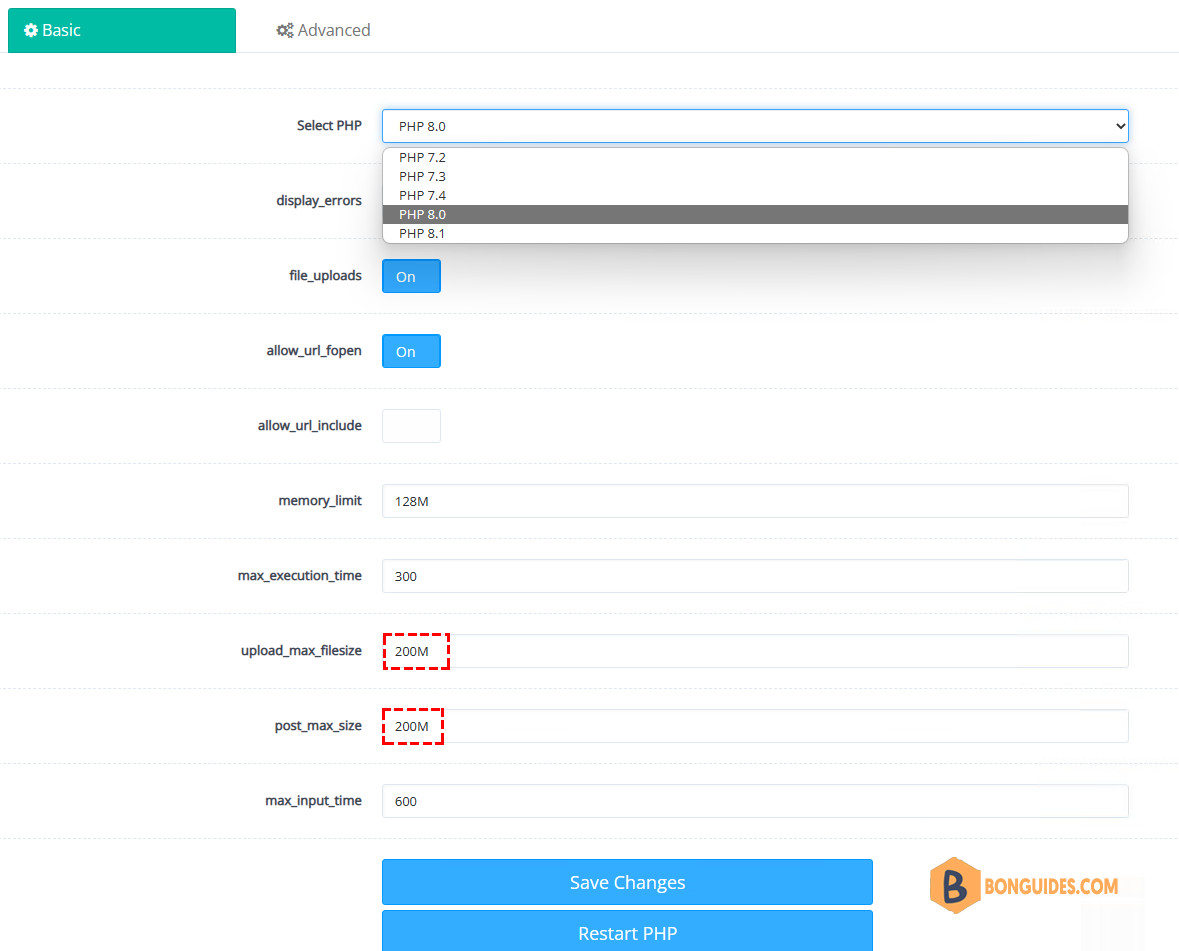1179x951 pixels.
Task: Click the Save Changes button
Action: tap(627, 882)
